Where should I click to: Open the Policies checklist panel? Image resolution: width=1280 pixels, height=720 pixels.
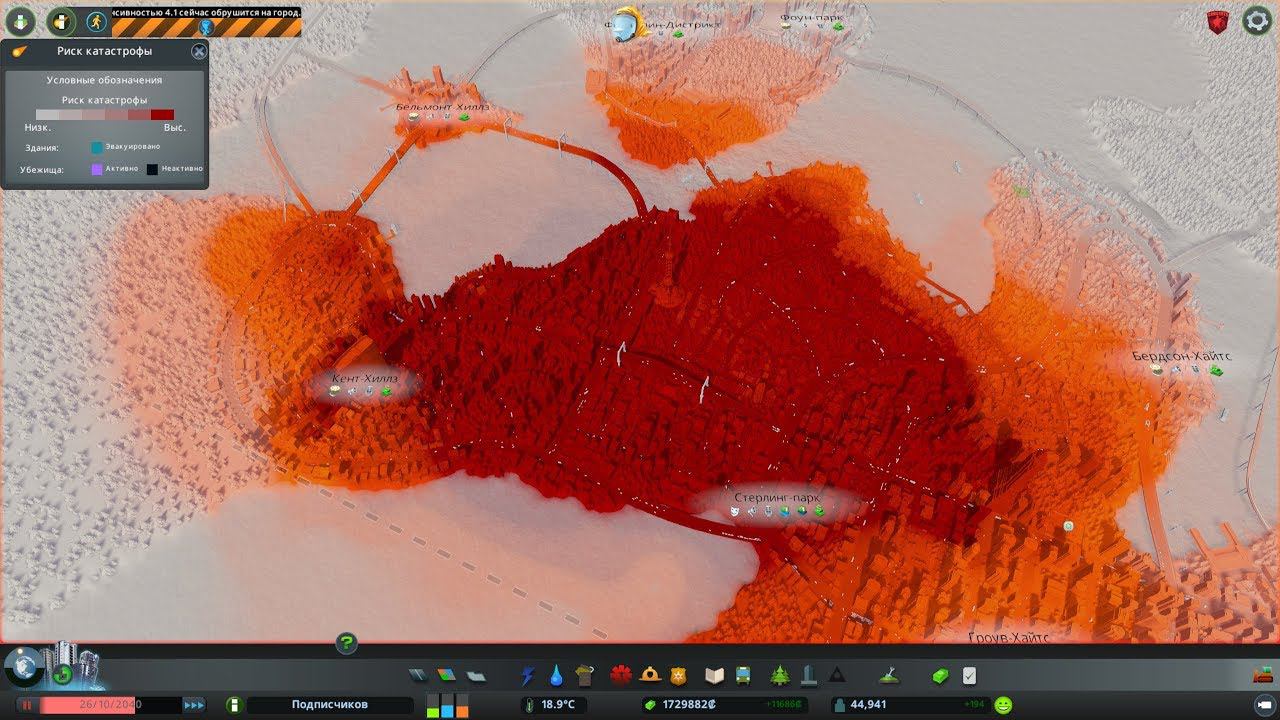click(x=969, y=676)
